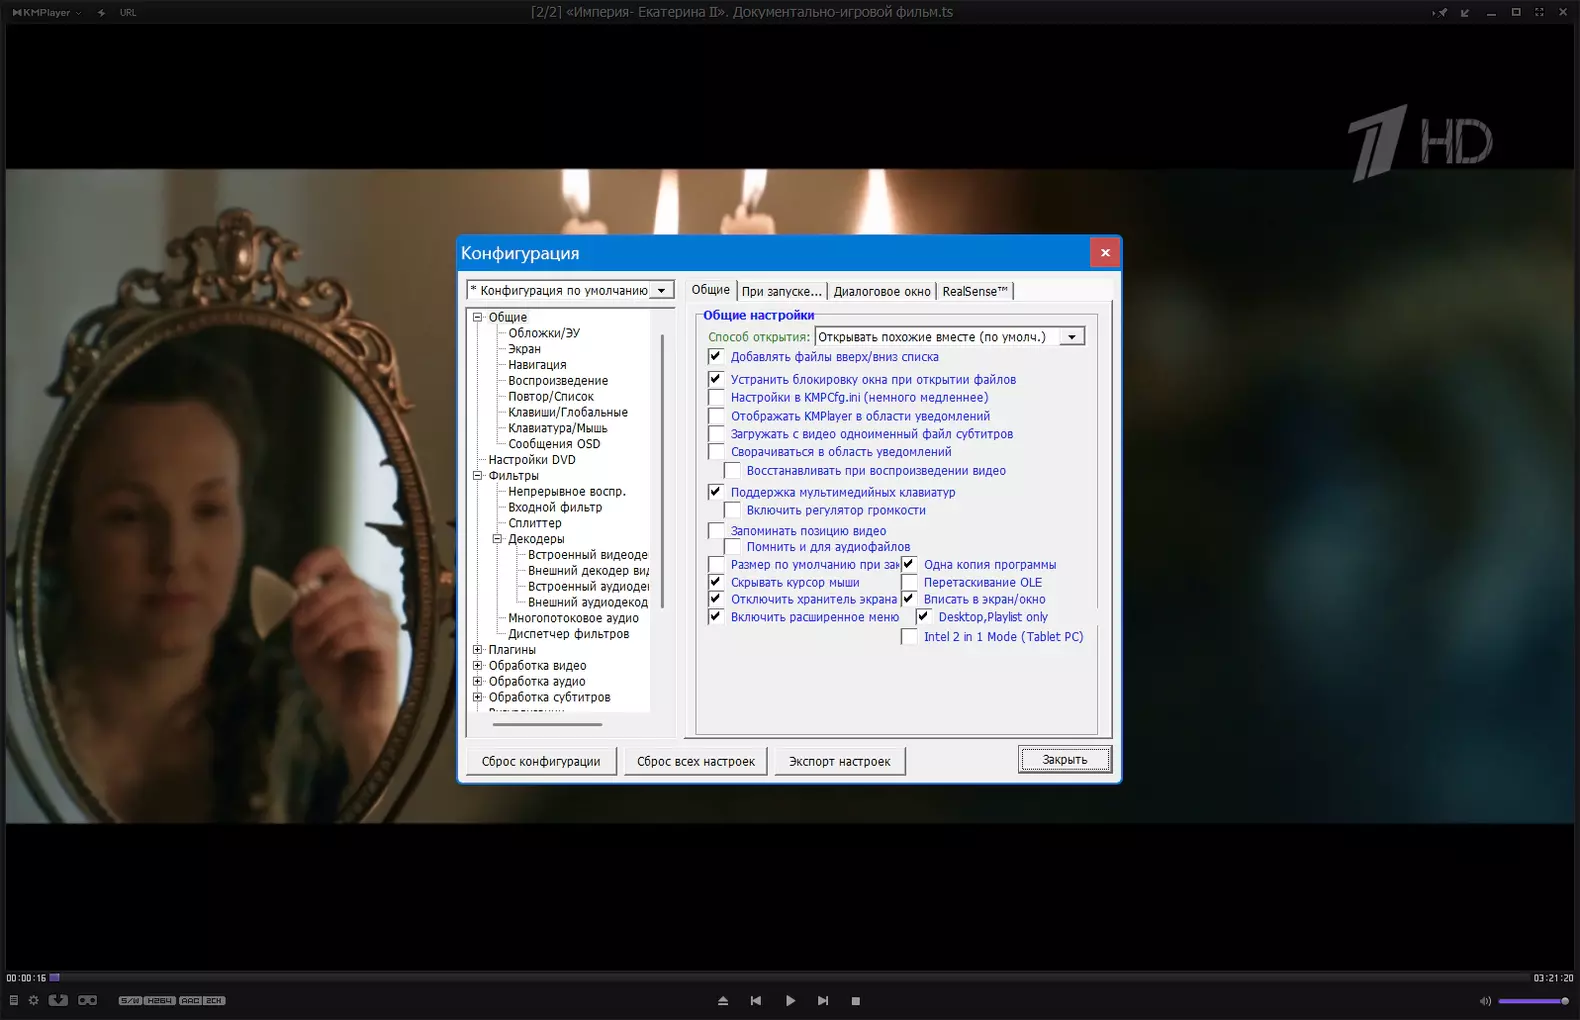Start playback with the play button
This screenshot has width=1580, height=1020.
click(x=790, y=1000)
